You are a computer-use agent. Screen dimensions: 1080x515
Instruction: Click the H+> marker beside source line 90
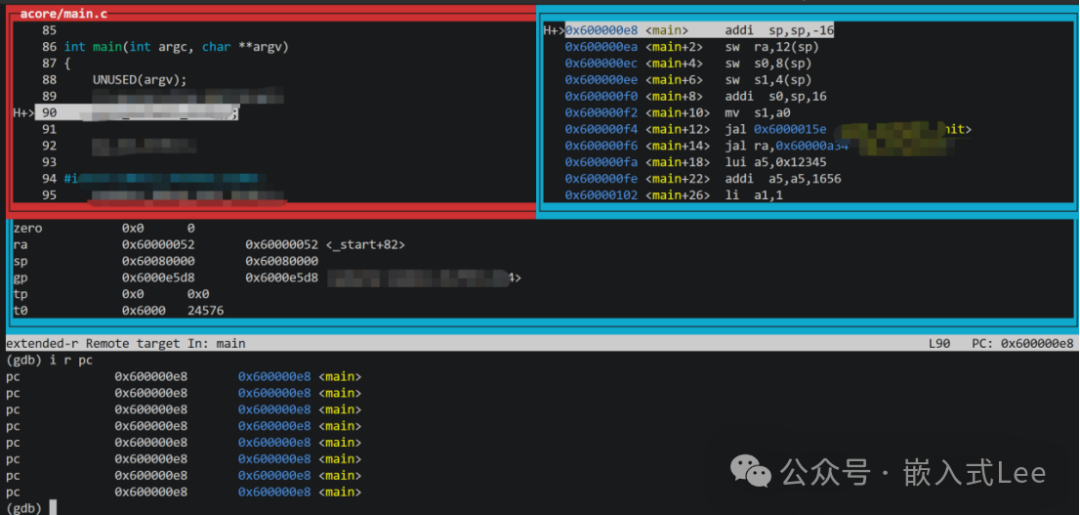(x=23, y=113)
